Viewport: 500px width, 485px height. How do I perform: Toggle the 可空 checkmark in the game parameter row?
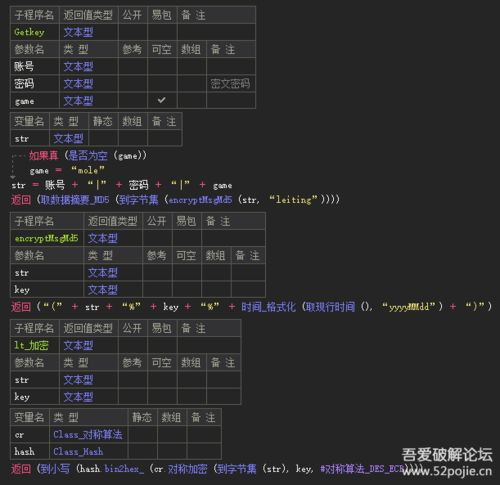pos(161,100)
